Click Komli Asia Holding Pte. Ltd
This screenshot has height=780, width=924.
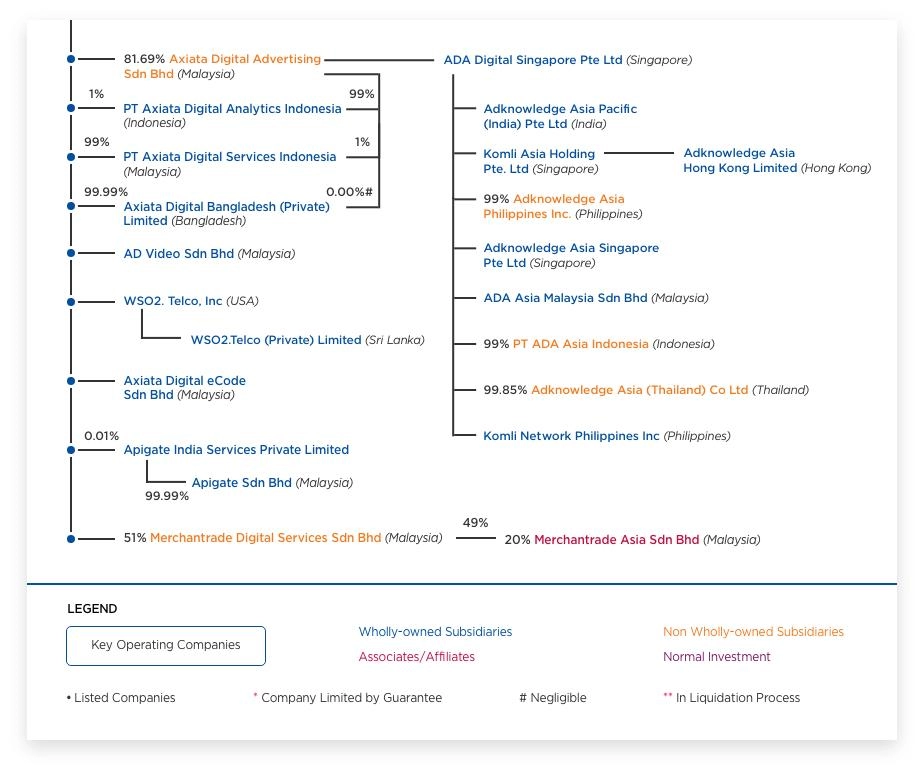click(540, 161)
